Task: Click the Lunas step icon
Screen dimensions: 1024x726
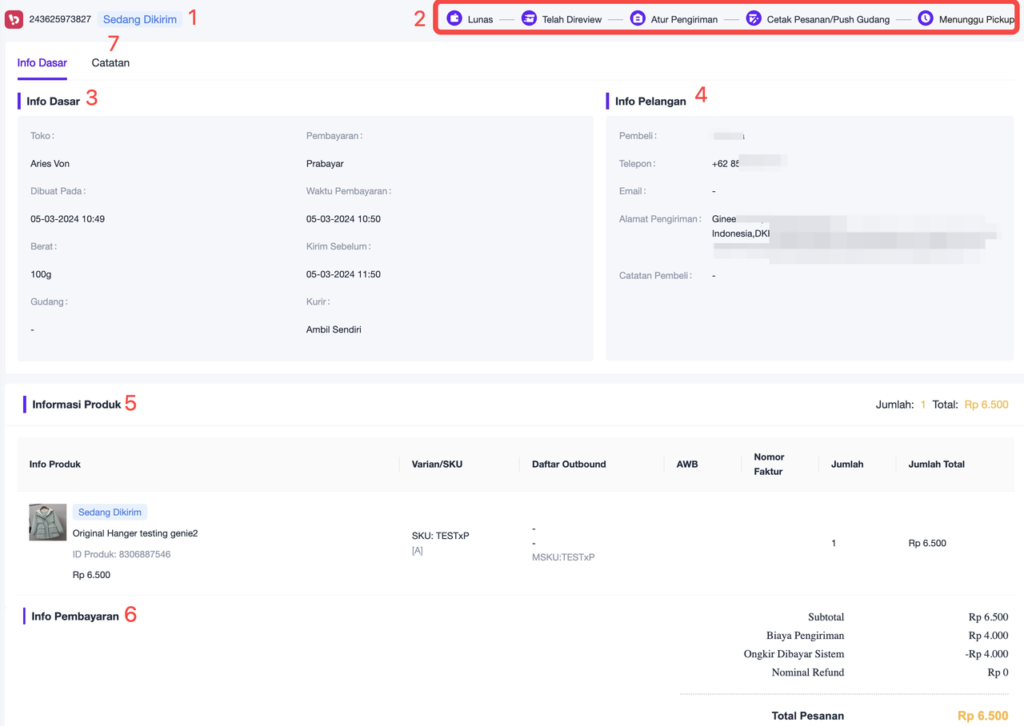Action: click(x=454, y=19)
